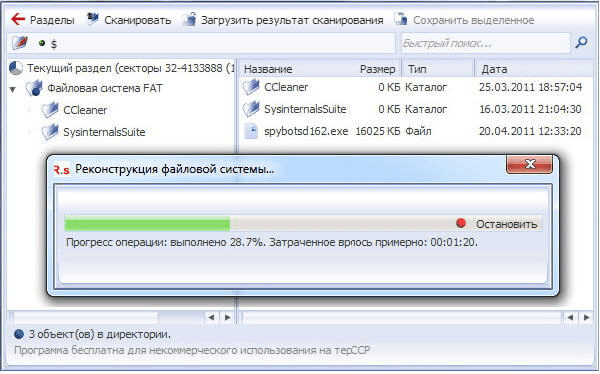Start scanning with Сканировать text button

point(137,20)
